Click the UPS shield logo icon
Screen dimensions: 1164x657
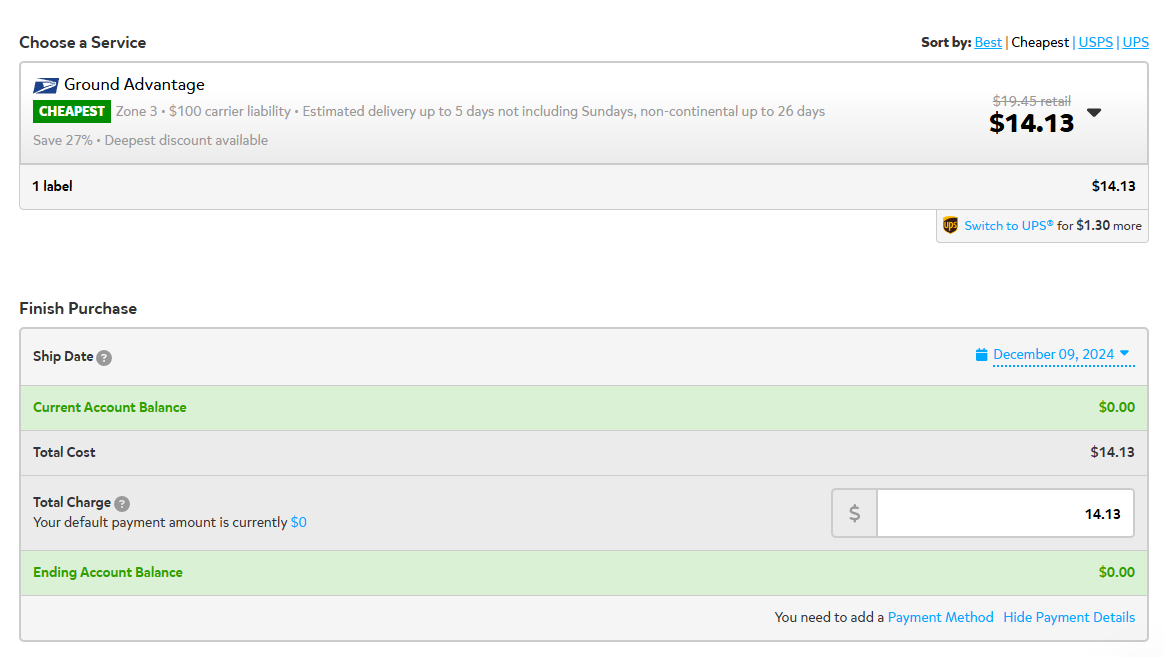click(950, 225)
